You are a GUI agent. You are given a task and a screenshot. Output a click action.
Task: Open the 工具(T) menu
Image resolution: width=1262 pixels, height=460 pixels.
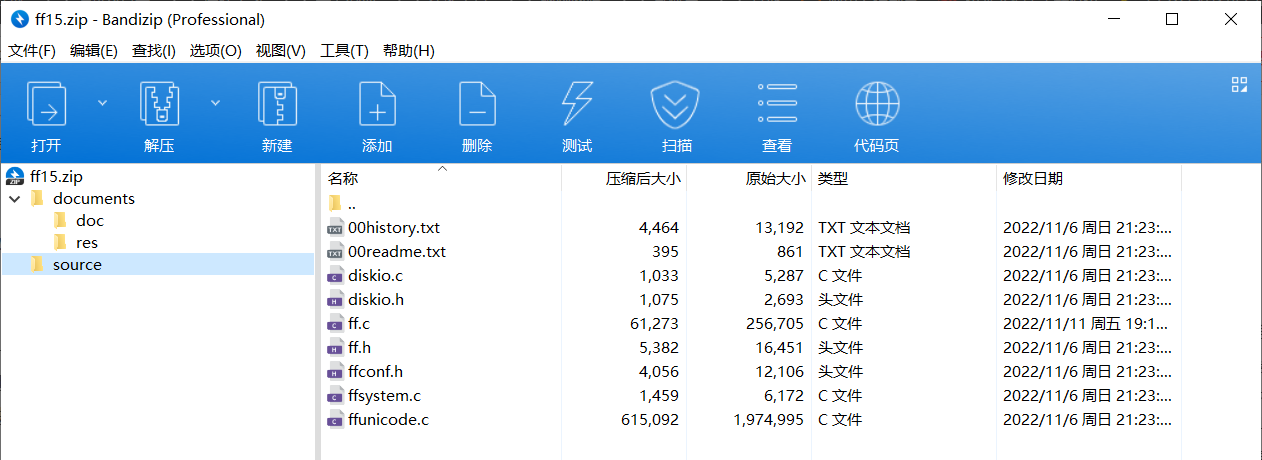point(344,50)
